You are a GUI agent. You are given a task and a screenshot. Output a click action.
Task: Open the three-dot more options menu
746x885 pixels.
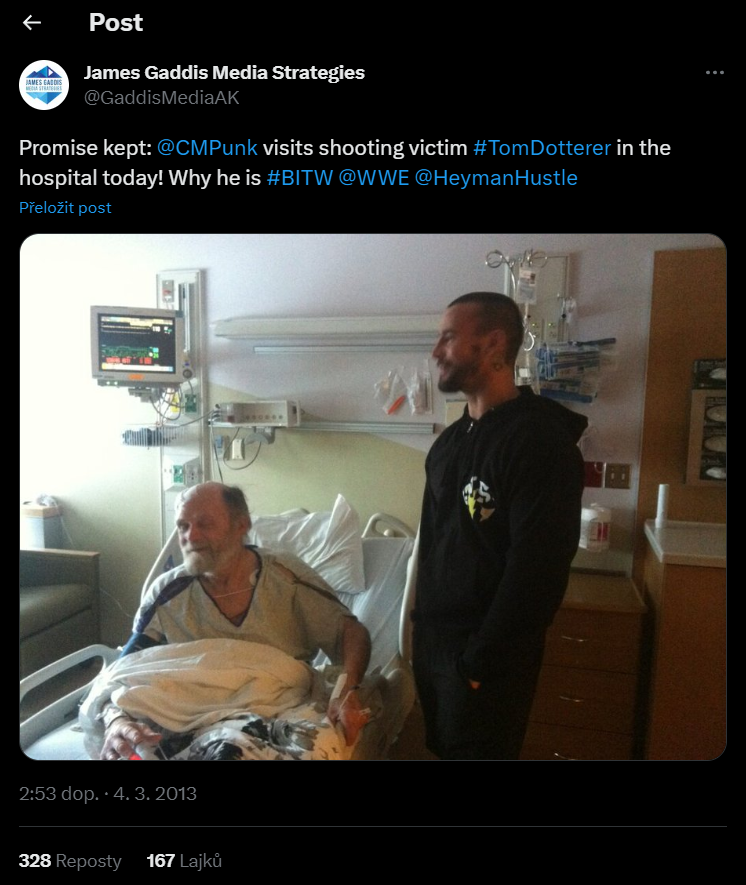coord(714,72)
